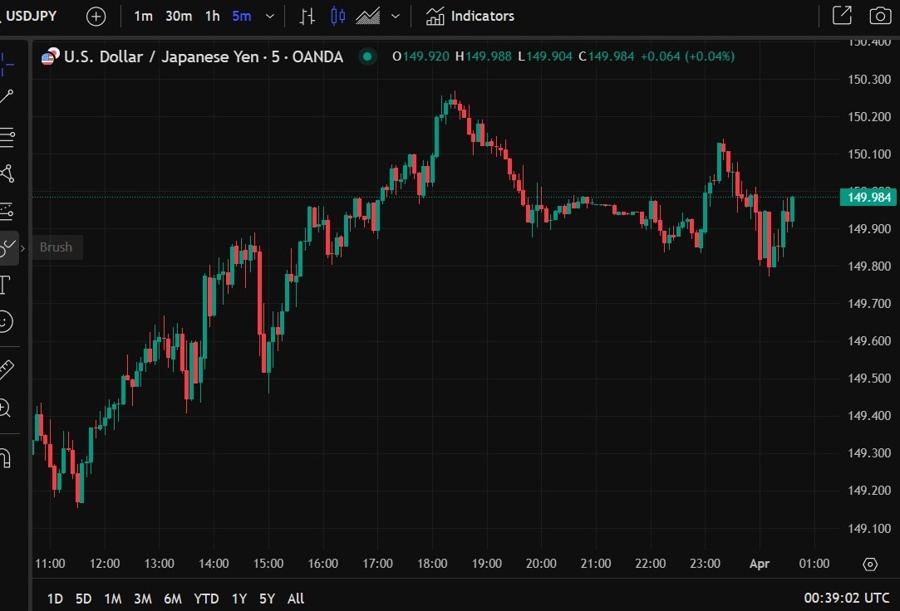The width and height of the screenshot is (900, 611).
Task: Select the ruler measure tool
Action: click(x=6, y=369)
